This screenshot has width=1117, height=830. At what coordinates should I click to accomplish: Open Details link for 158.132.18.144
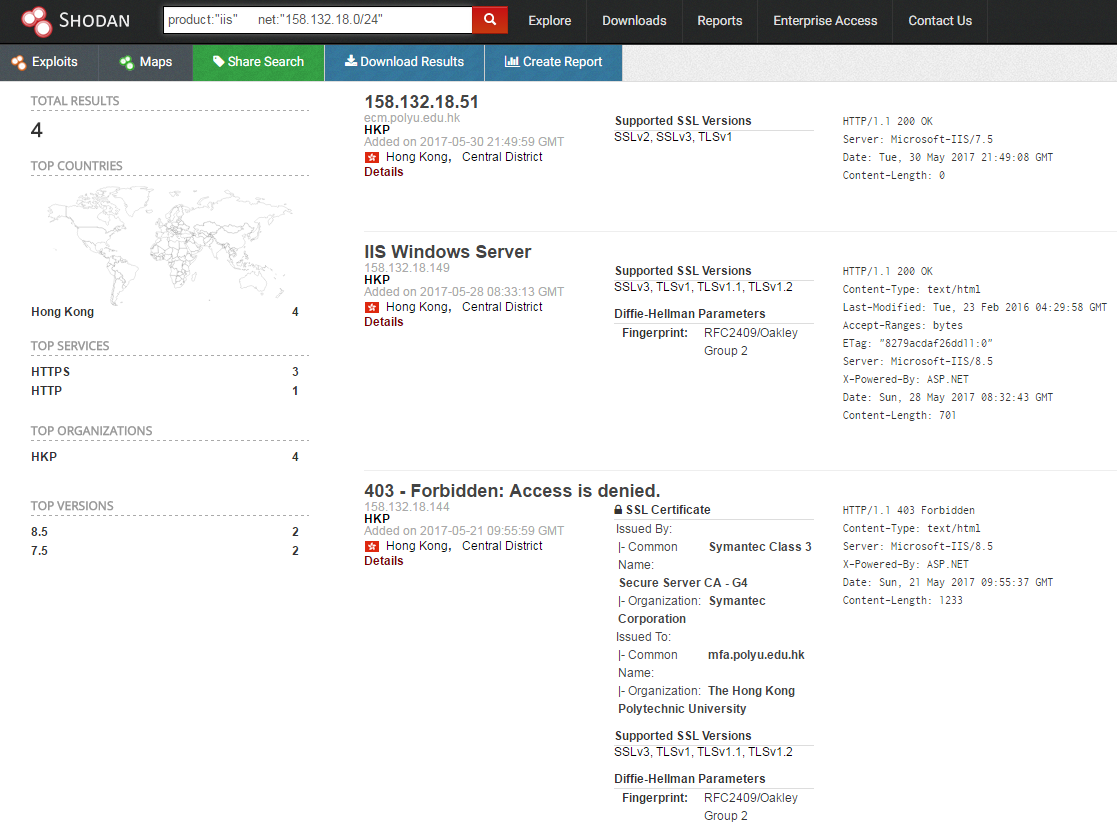[x=383, y=561]
